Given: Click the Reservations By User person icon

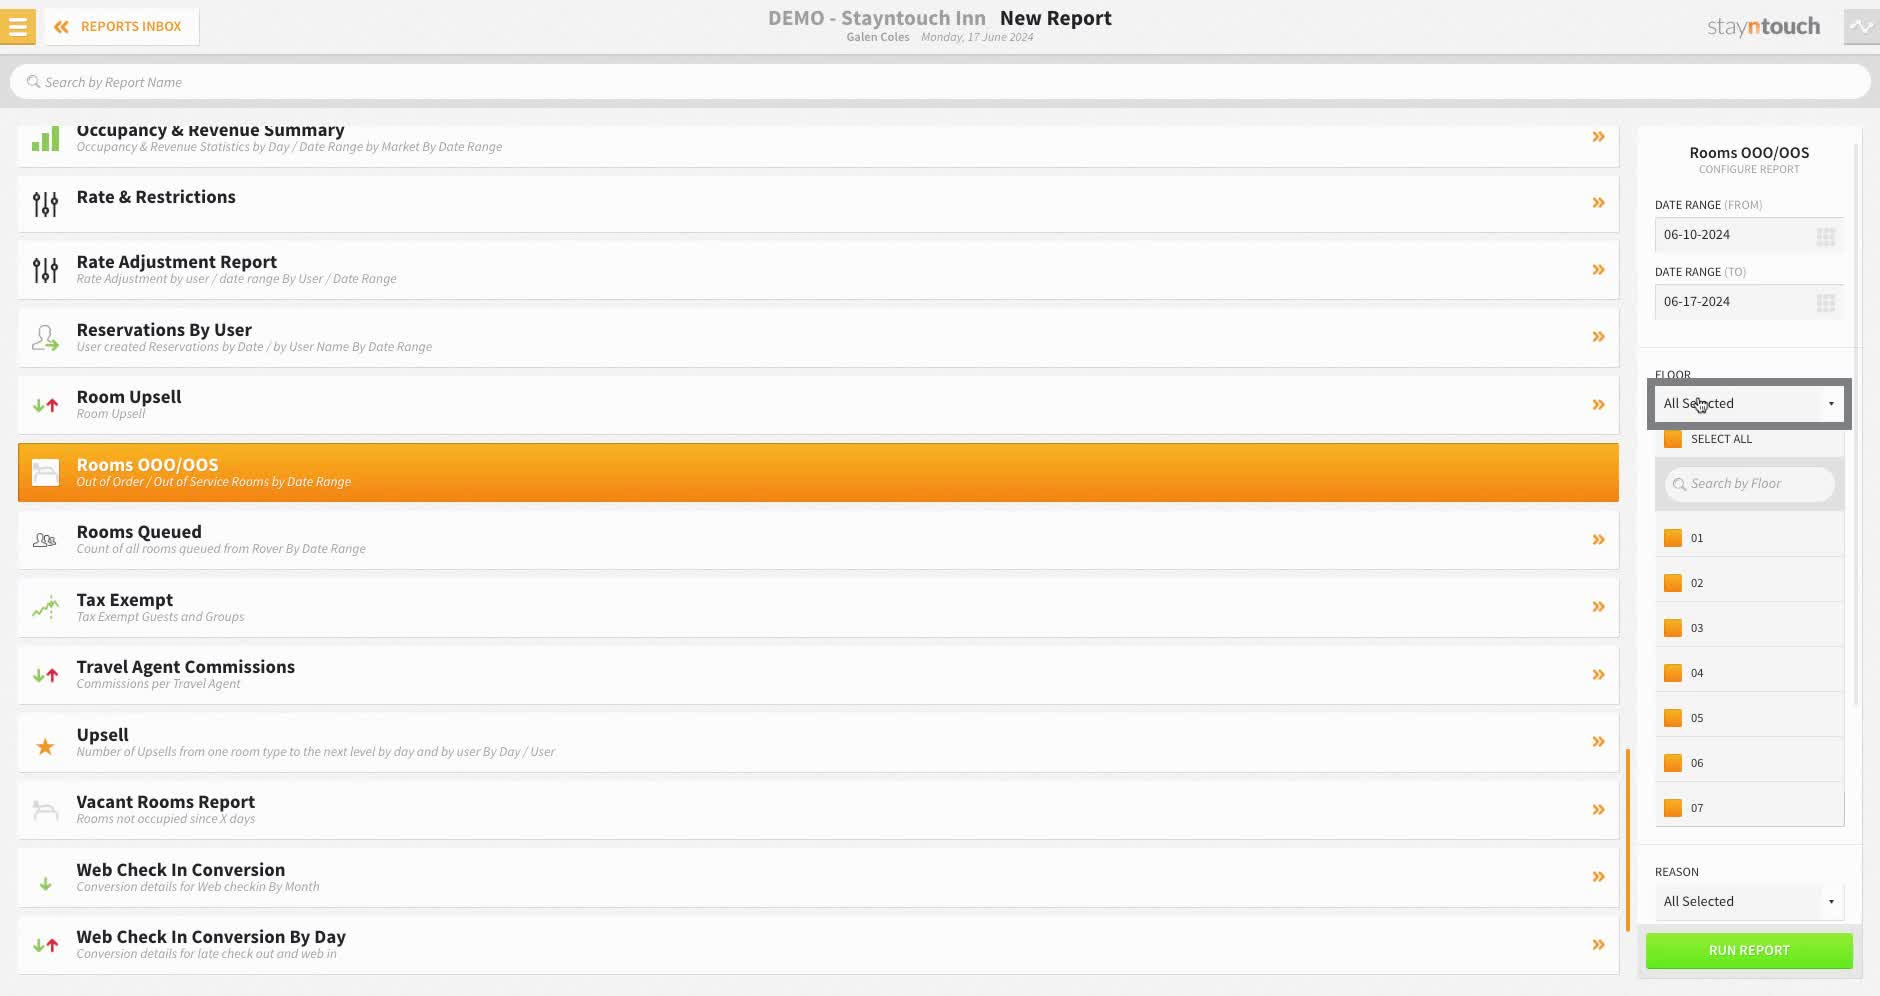Looking at the screenshot, I should (x=45, y=338).
